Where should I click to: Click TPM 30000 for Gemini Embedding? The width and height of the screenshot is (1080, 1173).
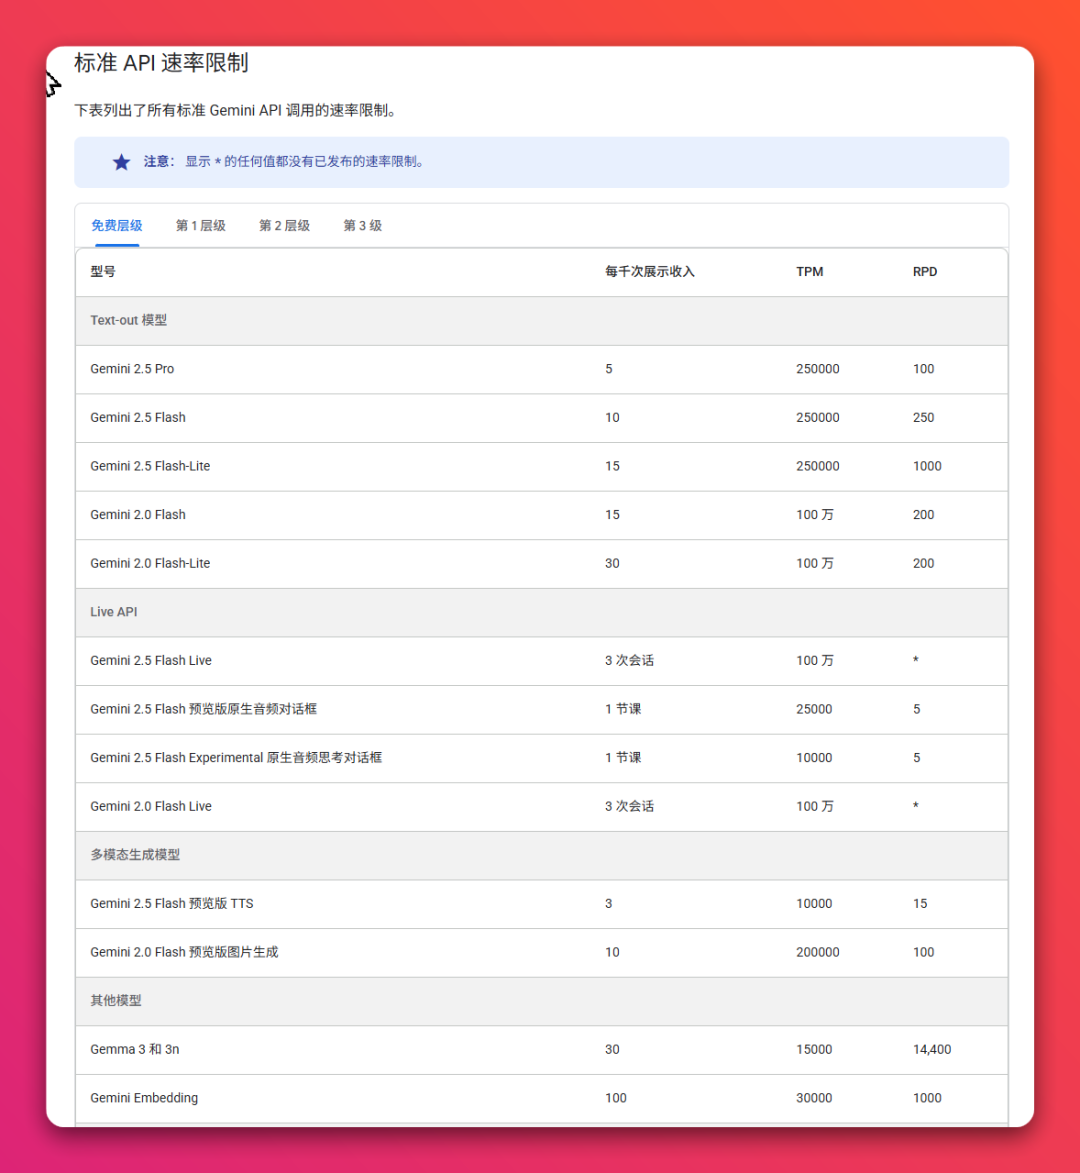pyautogui.click(x=814, y=1098)
